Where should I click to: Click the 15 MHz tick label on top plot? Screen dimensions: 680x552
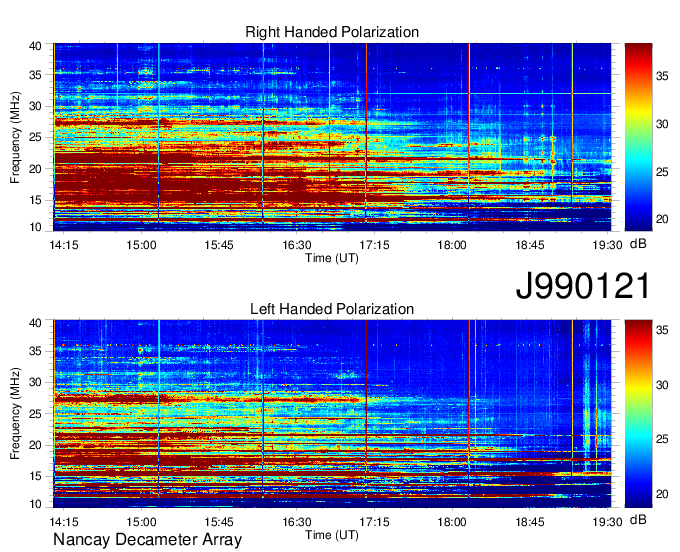(x=35, y=200)
